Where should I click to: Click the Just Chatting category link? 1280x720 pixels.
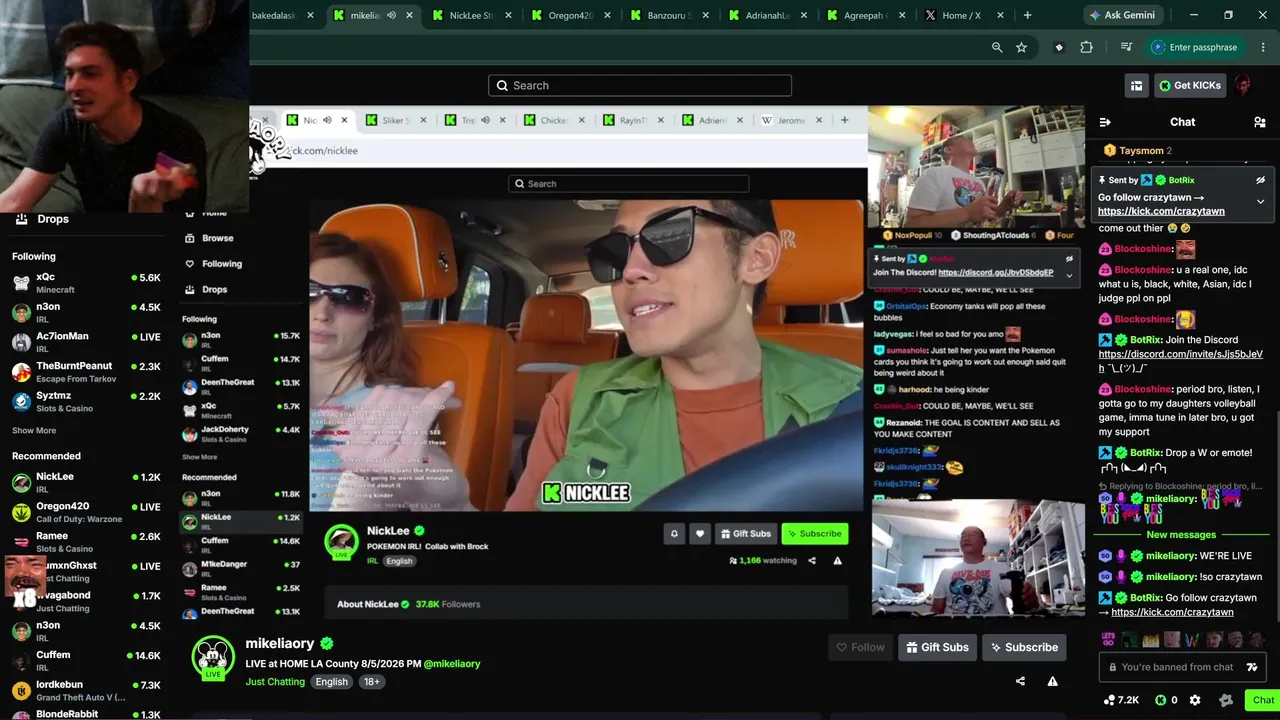(275, 682)
